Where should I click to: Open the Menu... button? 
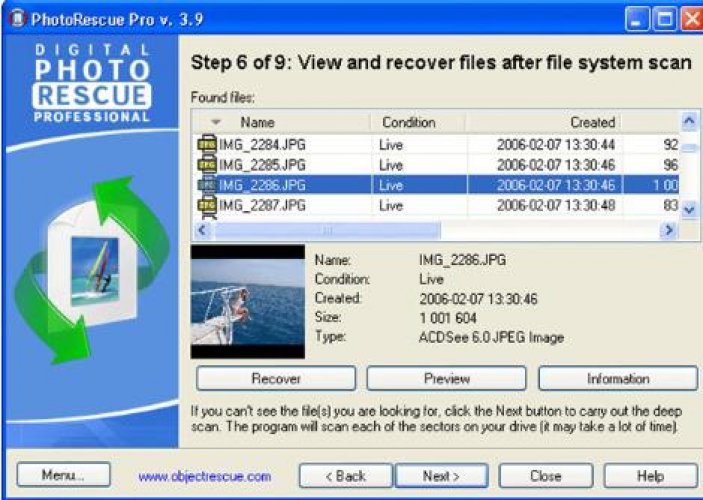[63, 476]
